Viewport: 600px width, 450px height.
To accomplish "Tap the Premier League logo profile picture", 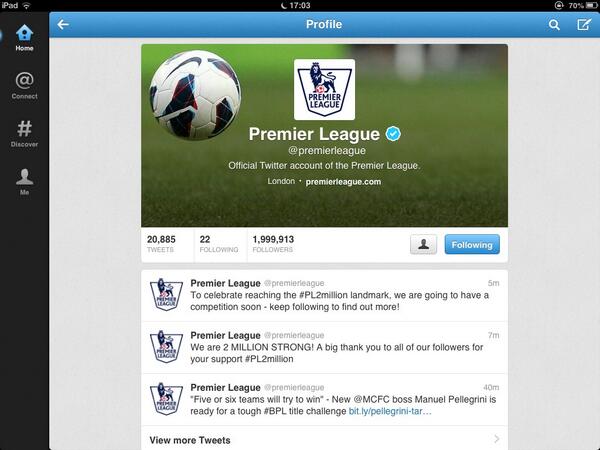I will pos(324,90).
